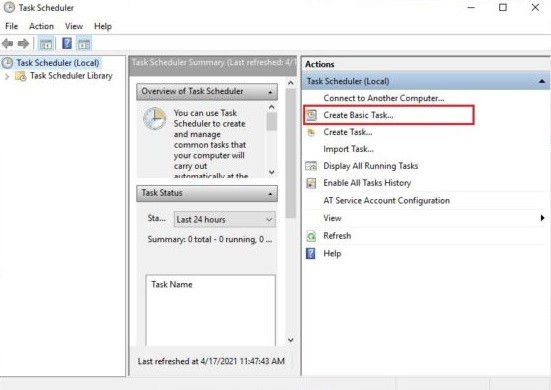Viewport: 551px width, 390px height.
Task: Minimize the Task Scheduler window
Action: 471,8
